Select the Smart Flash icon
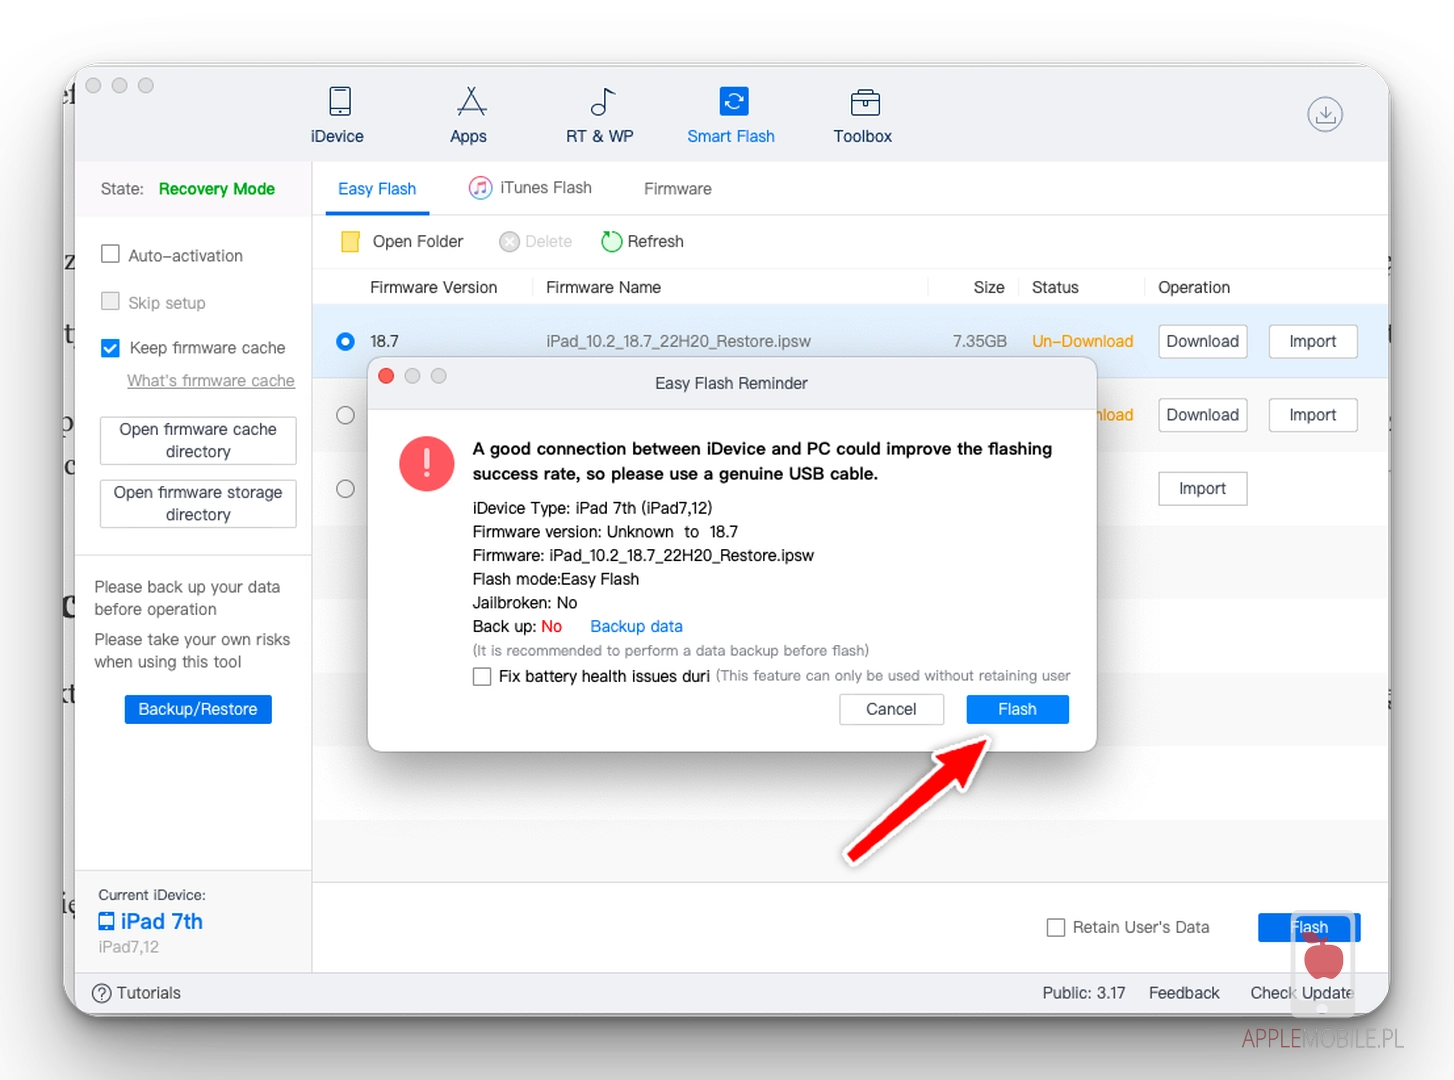Screen dimensions: 1454x1080 click(733, 102)
